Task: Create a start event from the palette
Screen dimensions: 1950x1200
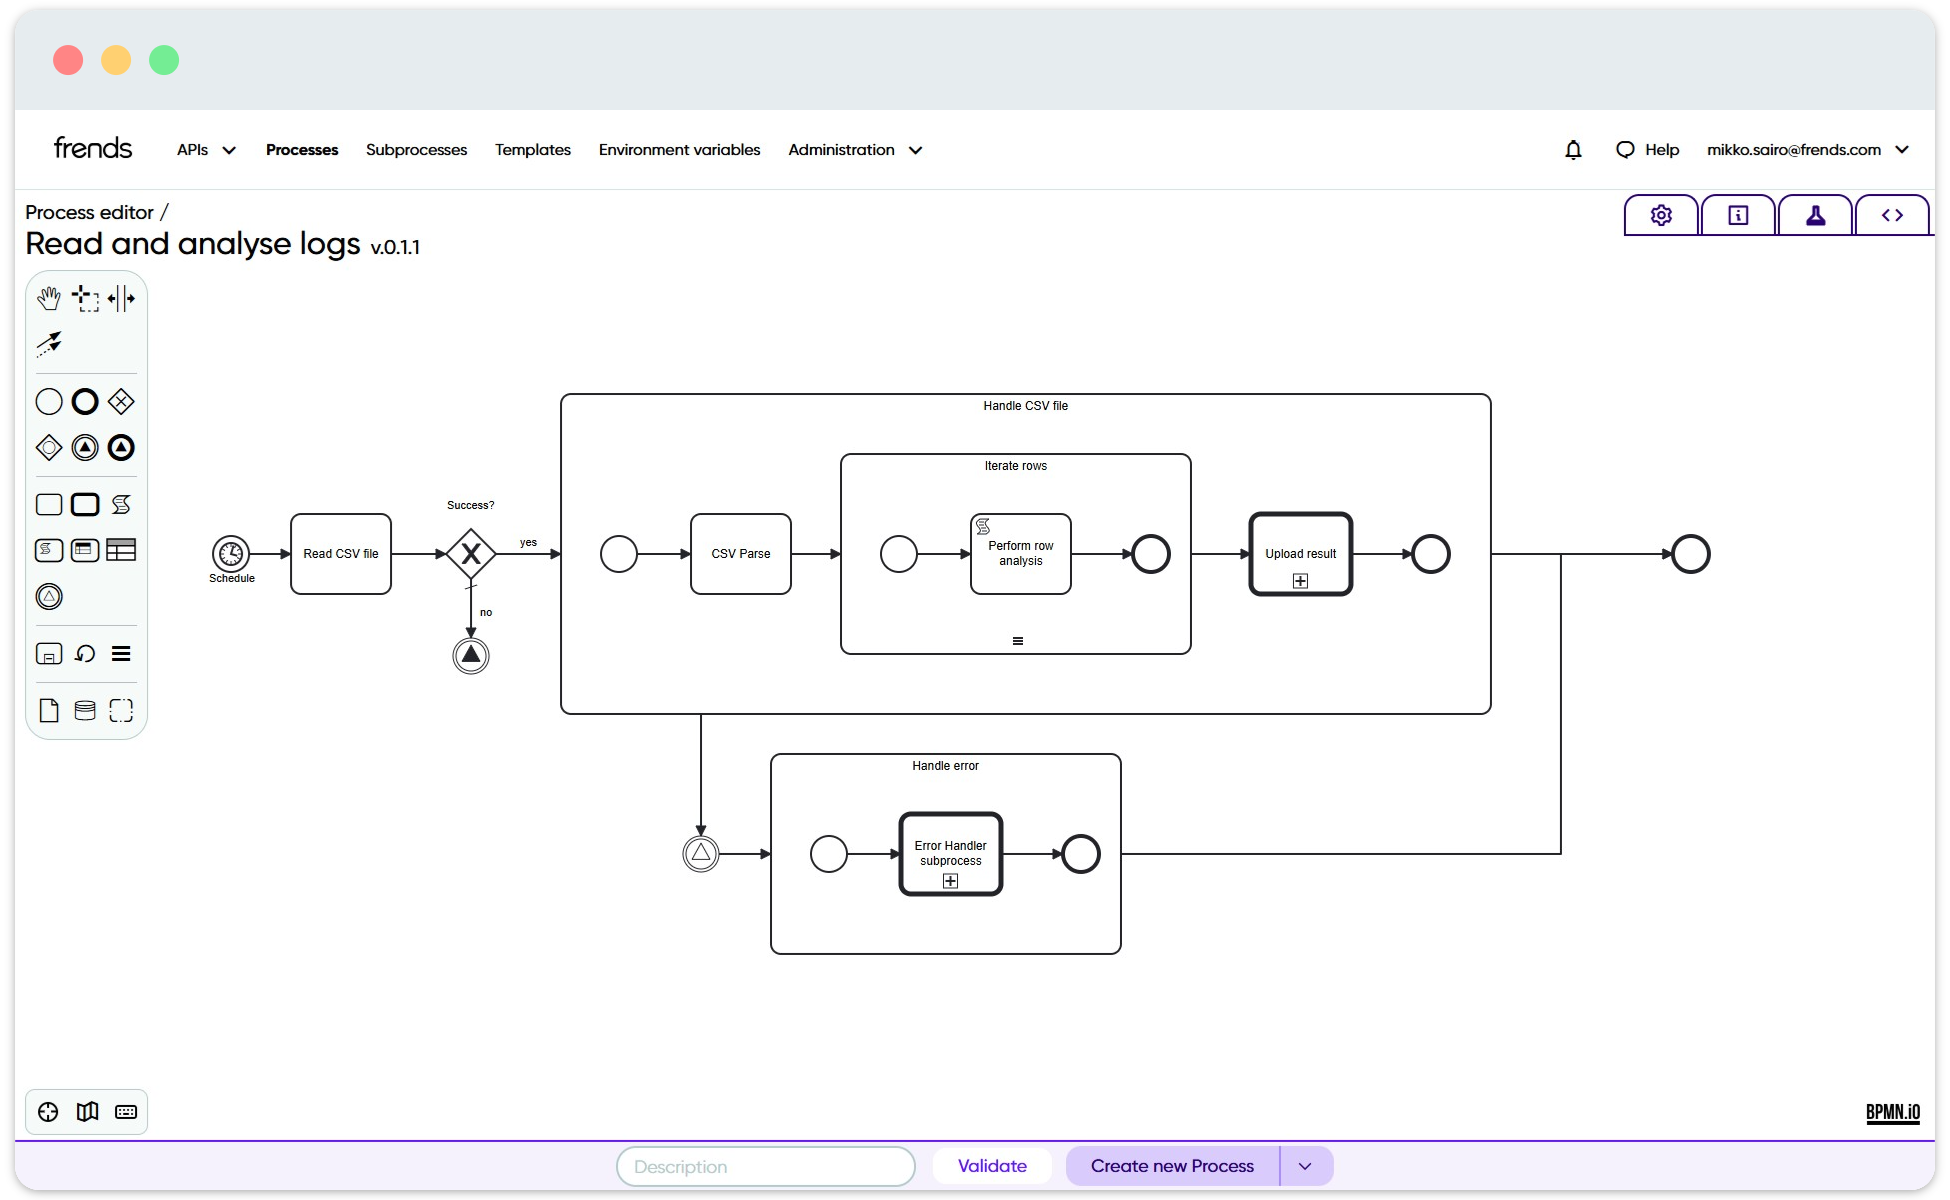Action: (48, 401)
